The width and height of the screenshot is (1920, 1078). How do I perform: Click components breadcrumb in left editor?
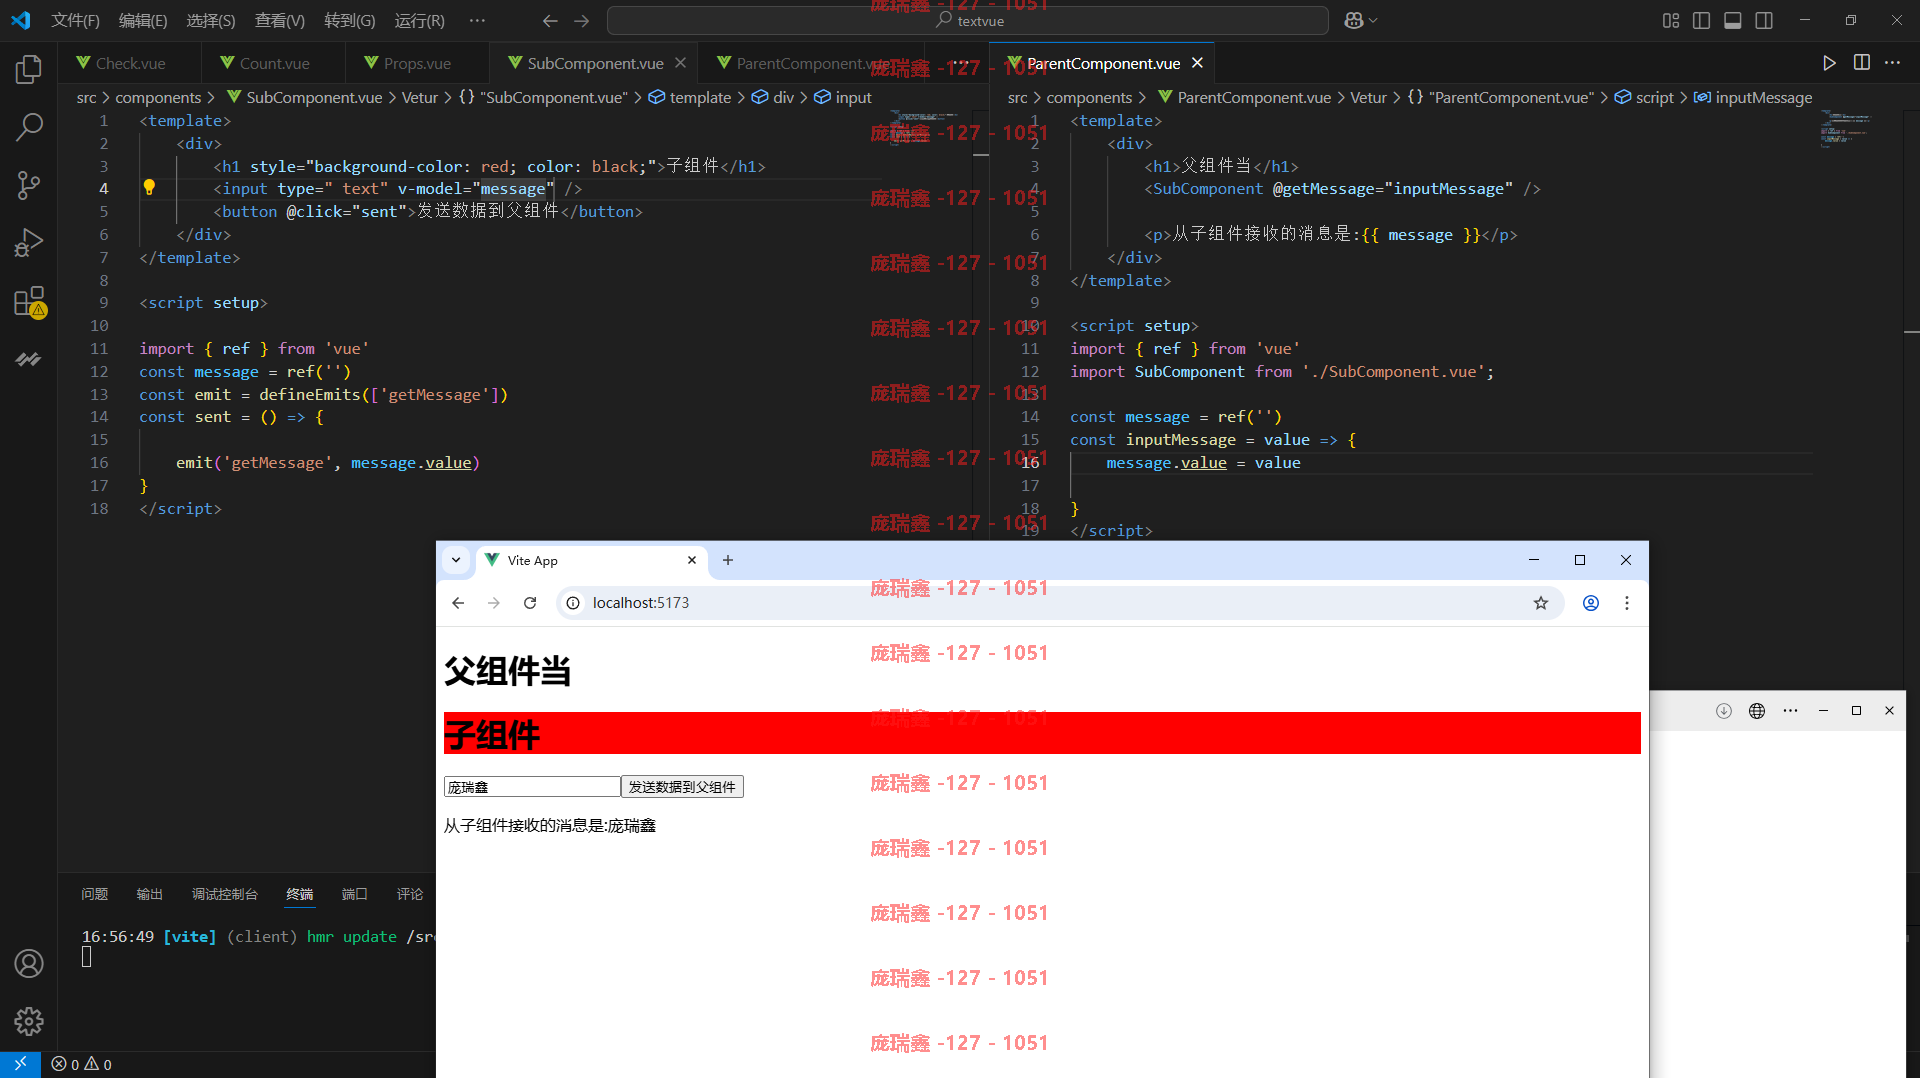pos(158,97)
